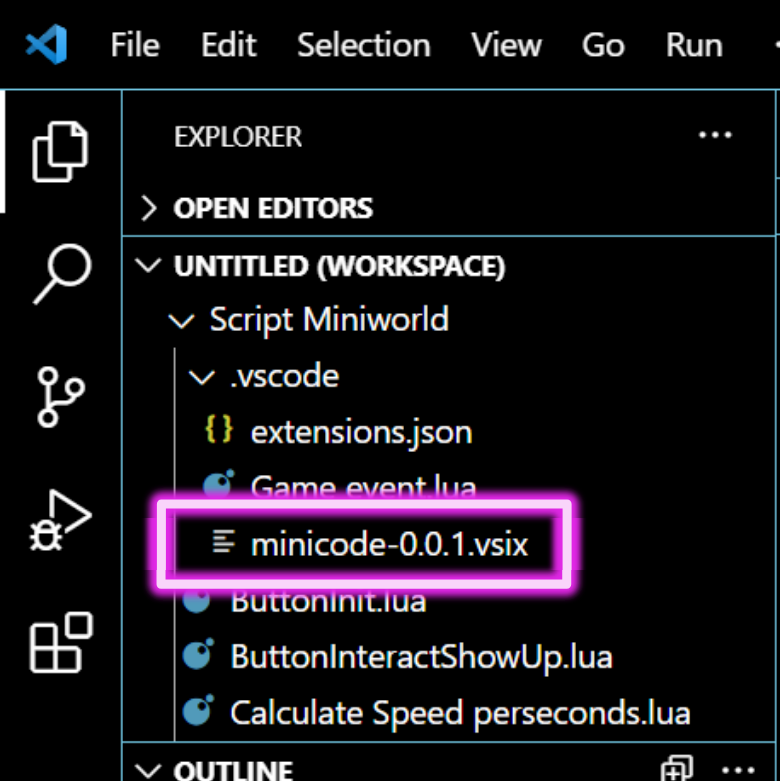Viewport: 780px width, 781px height.
Task: Open the Extensions view icon
Action: 61,643
